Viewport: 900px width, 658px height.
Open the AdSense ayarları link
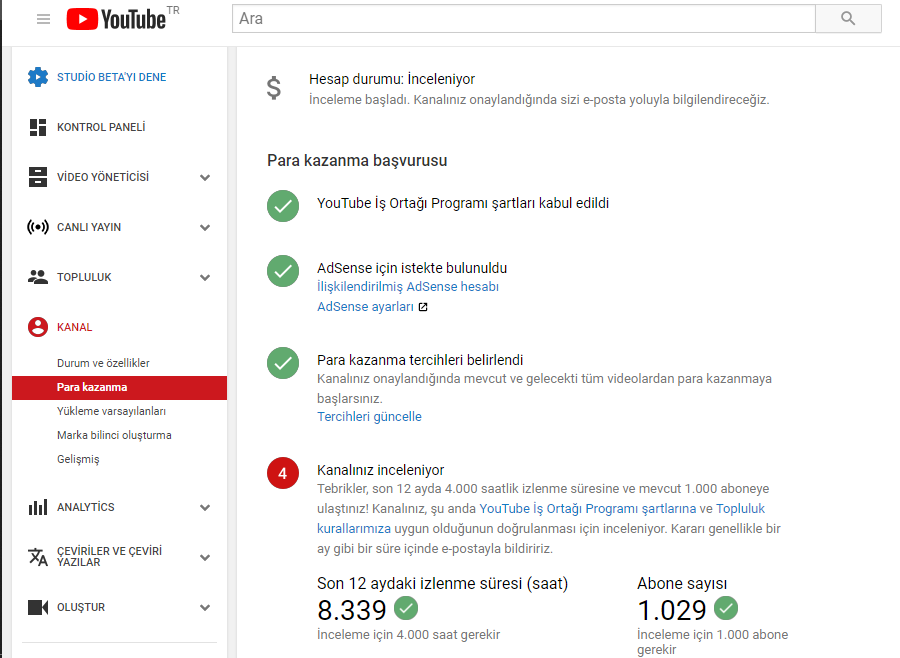pos(365,307)
